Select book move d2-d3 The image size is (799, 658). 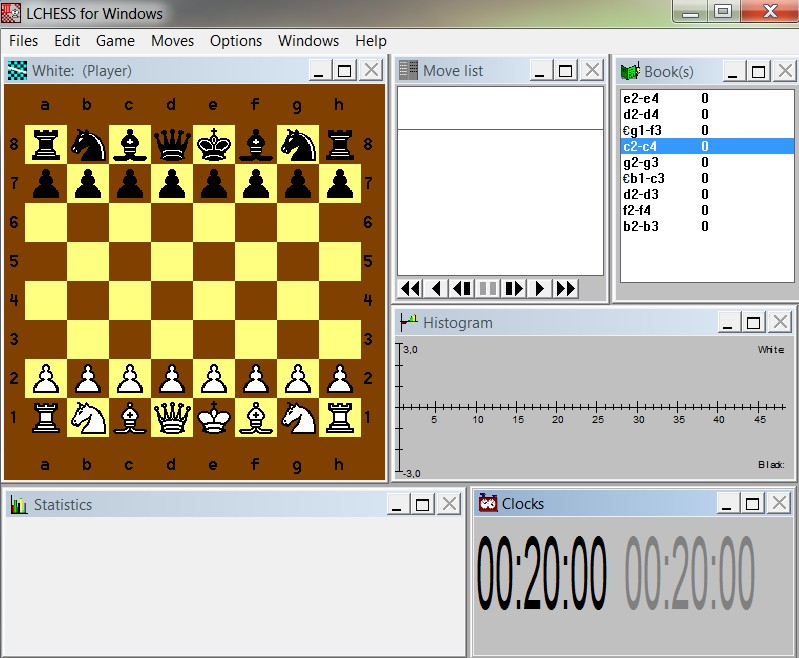[707, 194]
